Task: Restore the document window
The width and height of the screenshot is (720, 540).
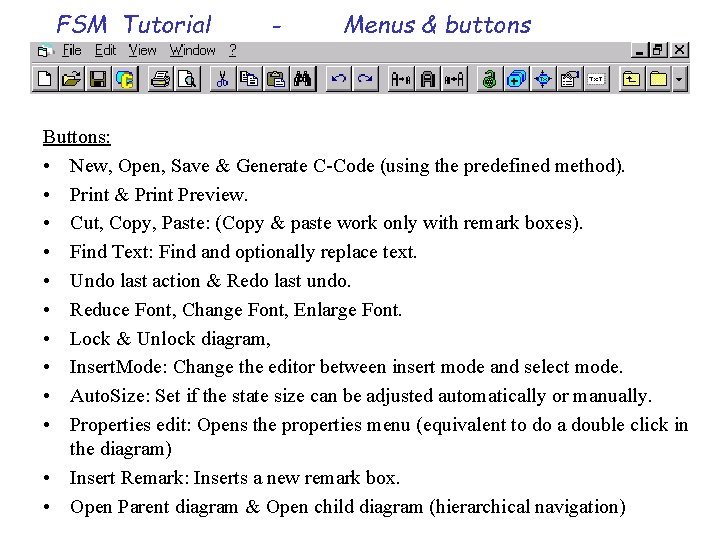Action: (x=658, y=50)
